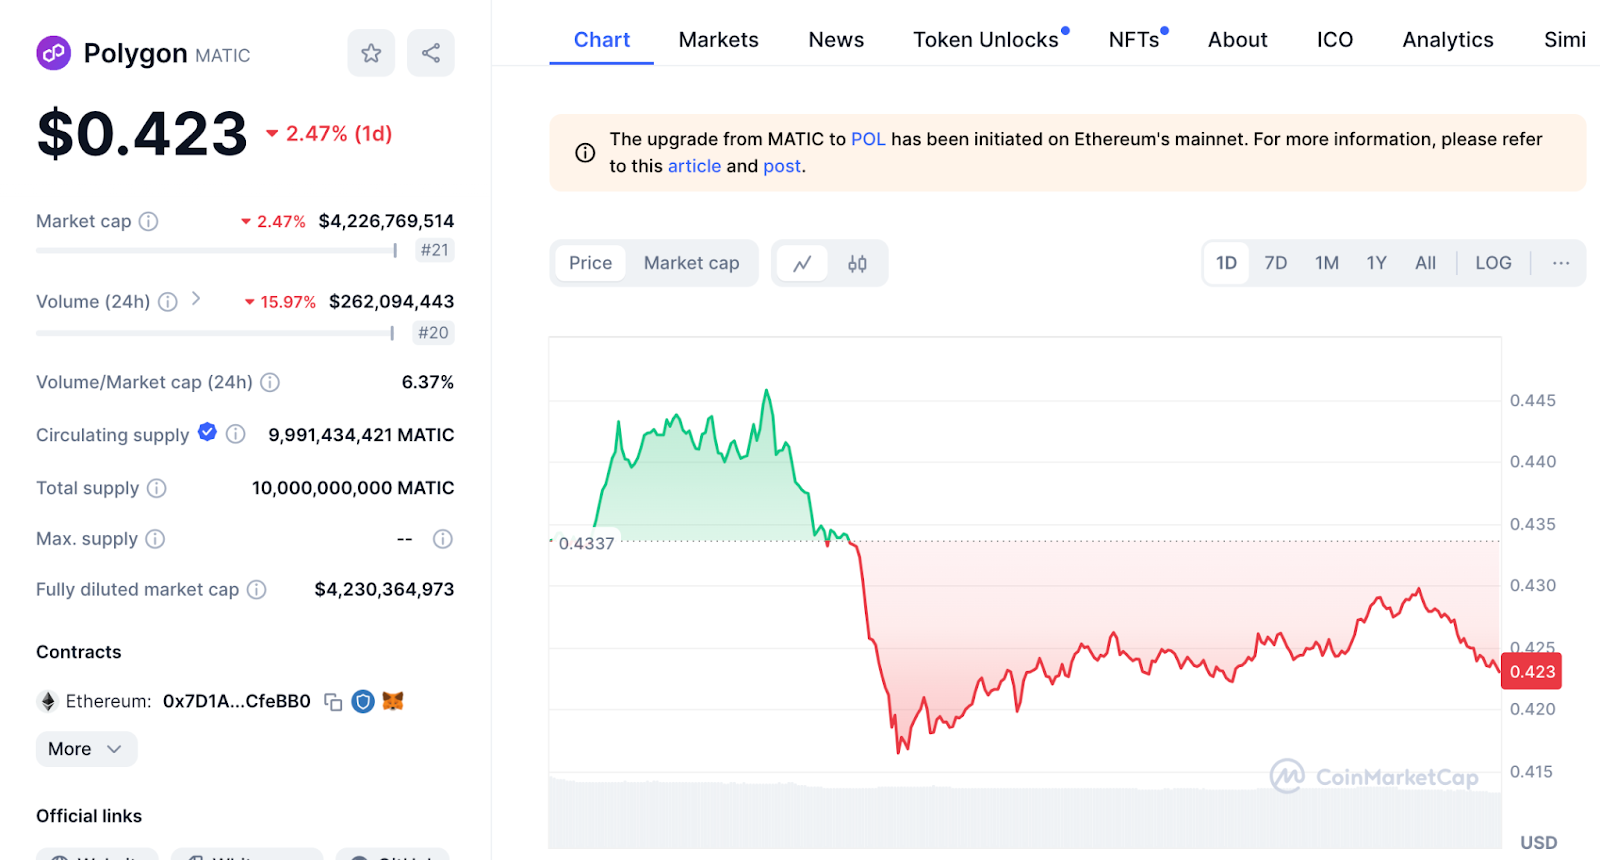Follow the POL link in notice
The image size is (1600, 860).
868,139
